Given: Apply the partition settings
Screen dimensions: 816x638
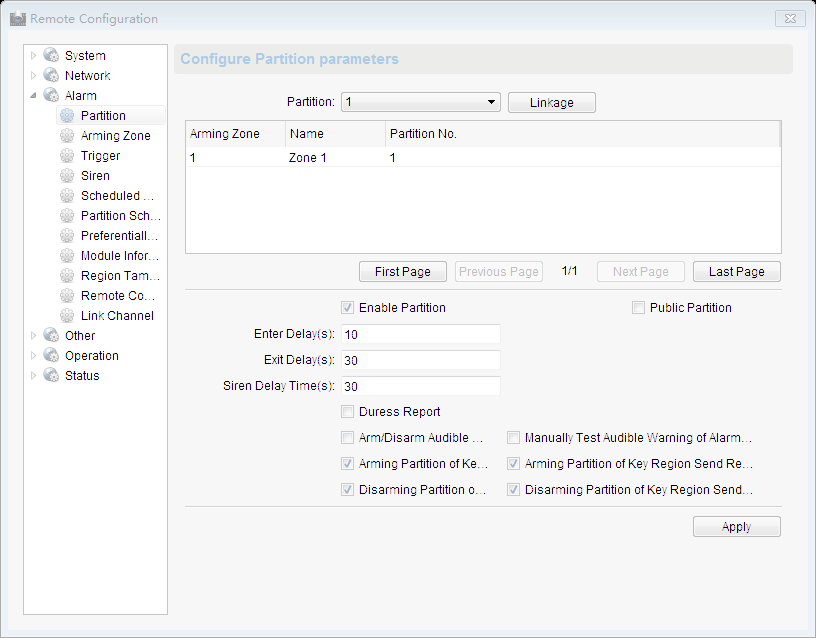Looking at the screenshot, I should coord(737,527).
